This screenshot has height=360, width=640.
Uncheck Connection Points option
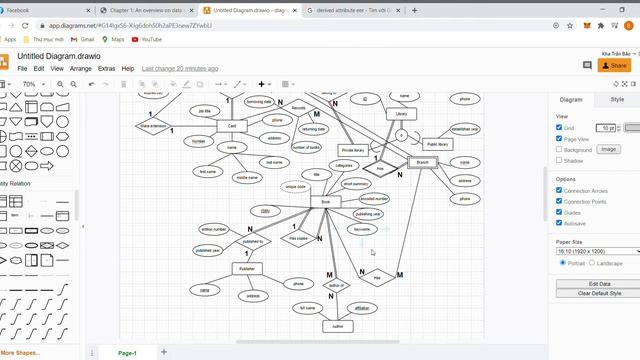click(559, 201)
